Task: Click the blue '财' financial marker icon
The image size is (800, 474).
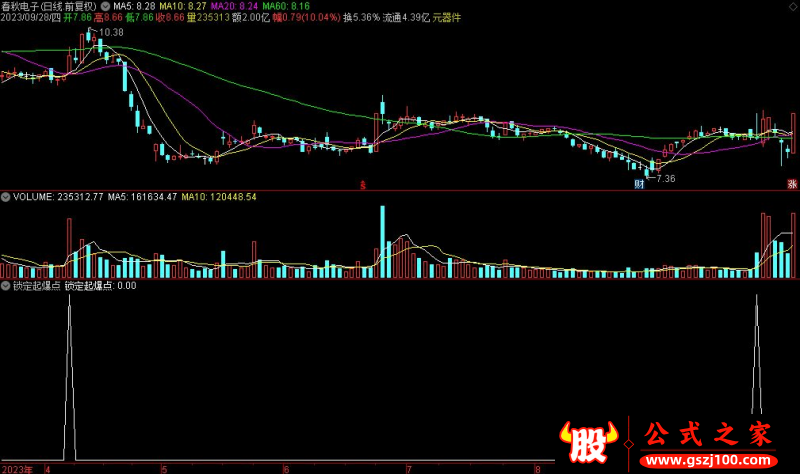Action: (x=639, y=184)
